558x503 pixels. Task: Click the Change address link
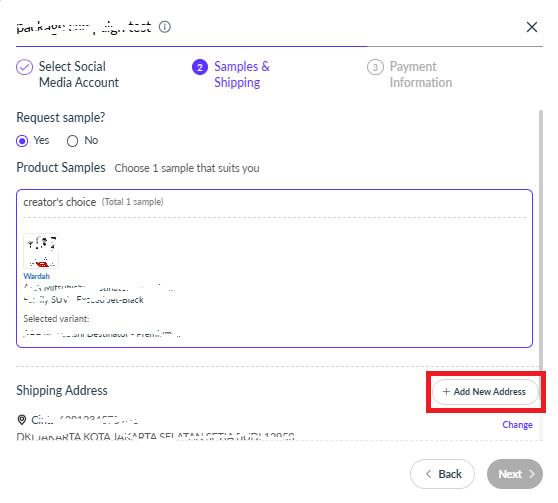click(517, 425)
